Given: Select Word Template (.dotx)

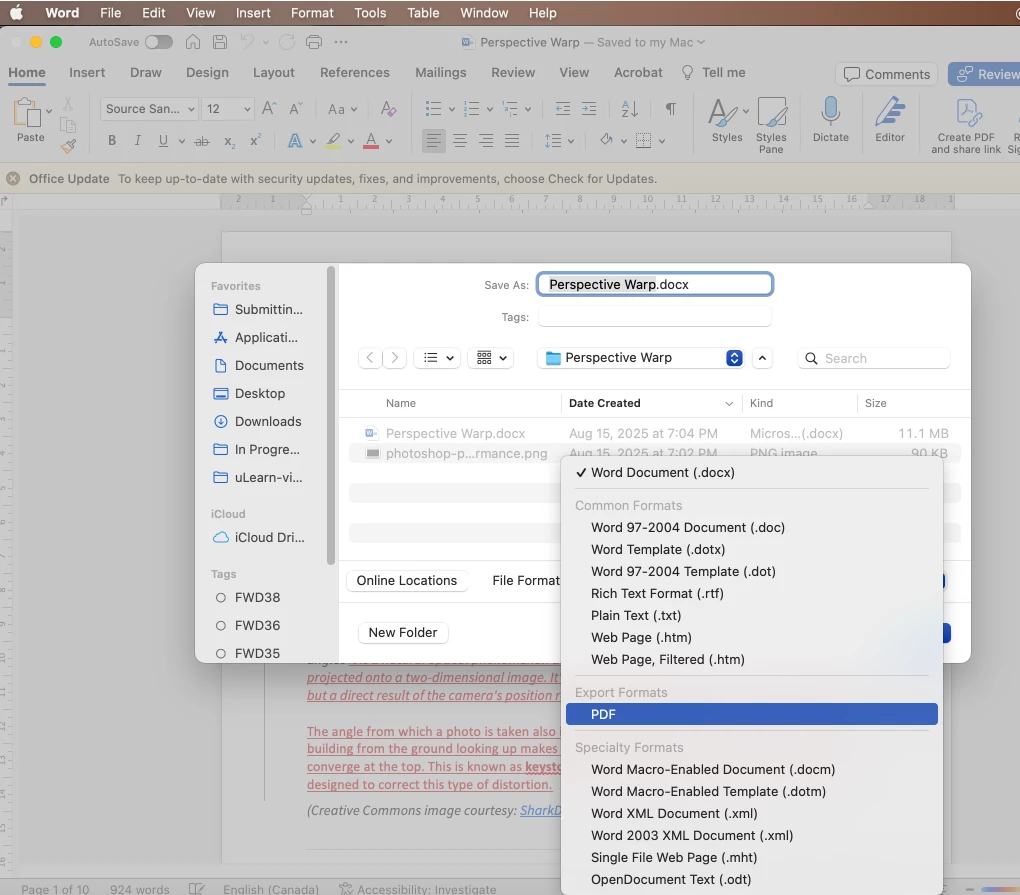Looking at the screenshot, I should [658, 549].
